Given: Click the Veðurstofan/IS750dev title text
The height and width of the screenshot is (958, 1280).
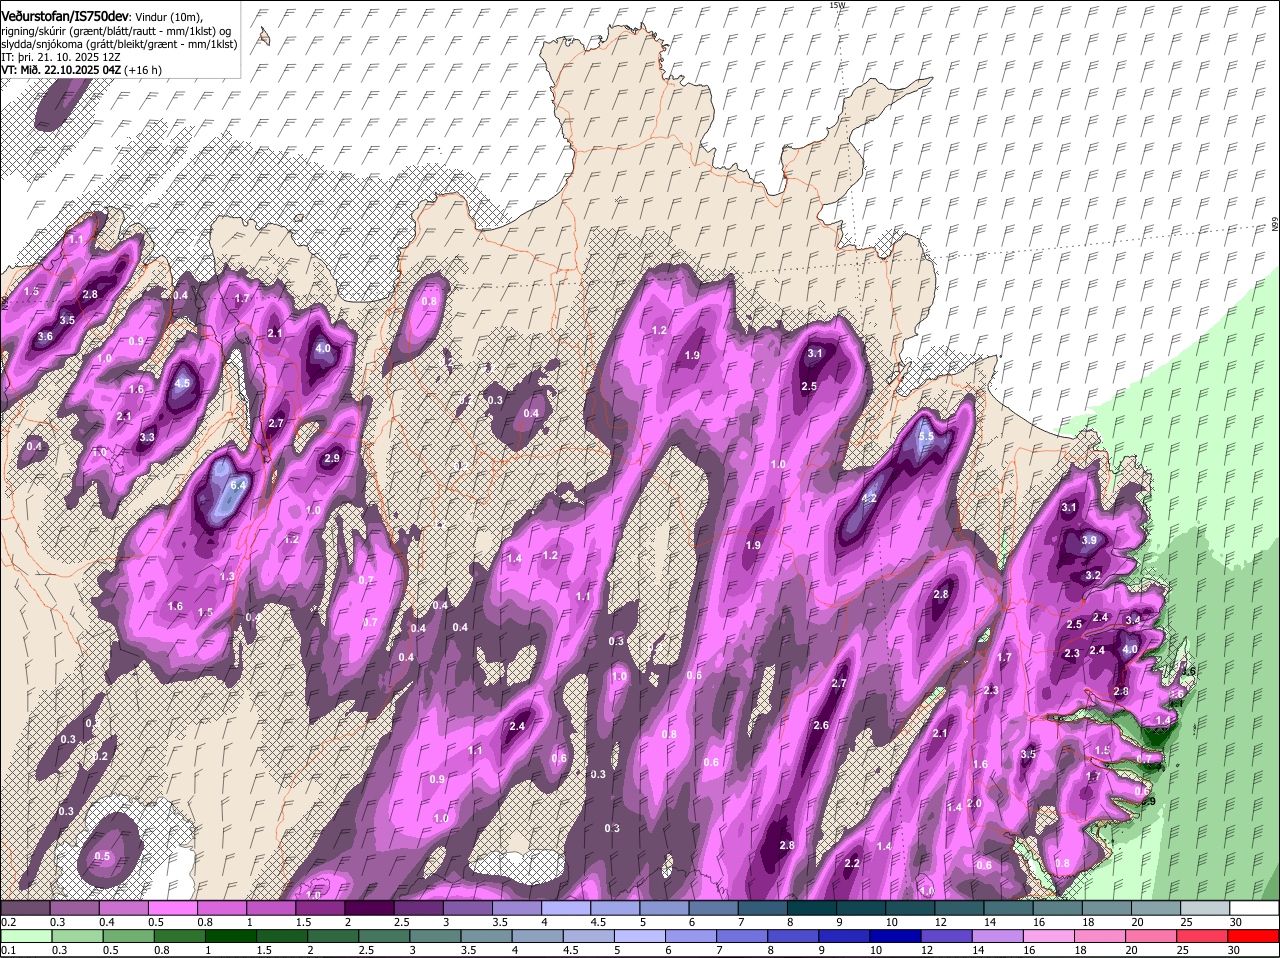Looking at the screenshot, I should (64, 16).
